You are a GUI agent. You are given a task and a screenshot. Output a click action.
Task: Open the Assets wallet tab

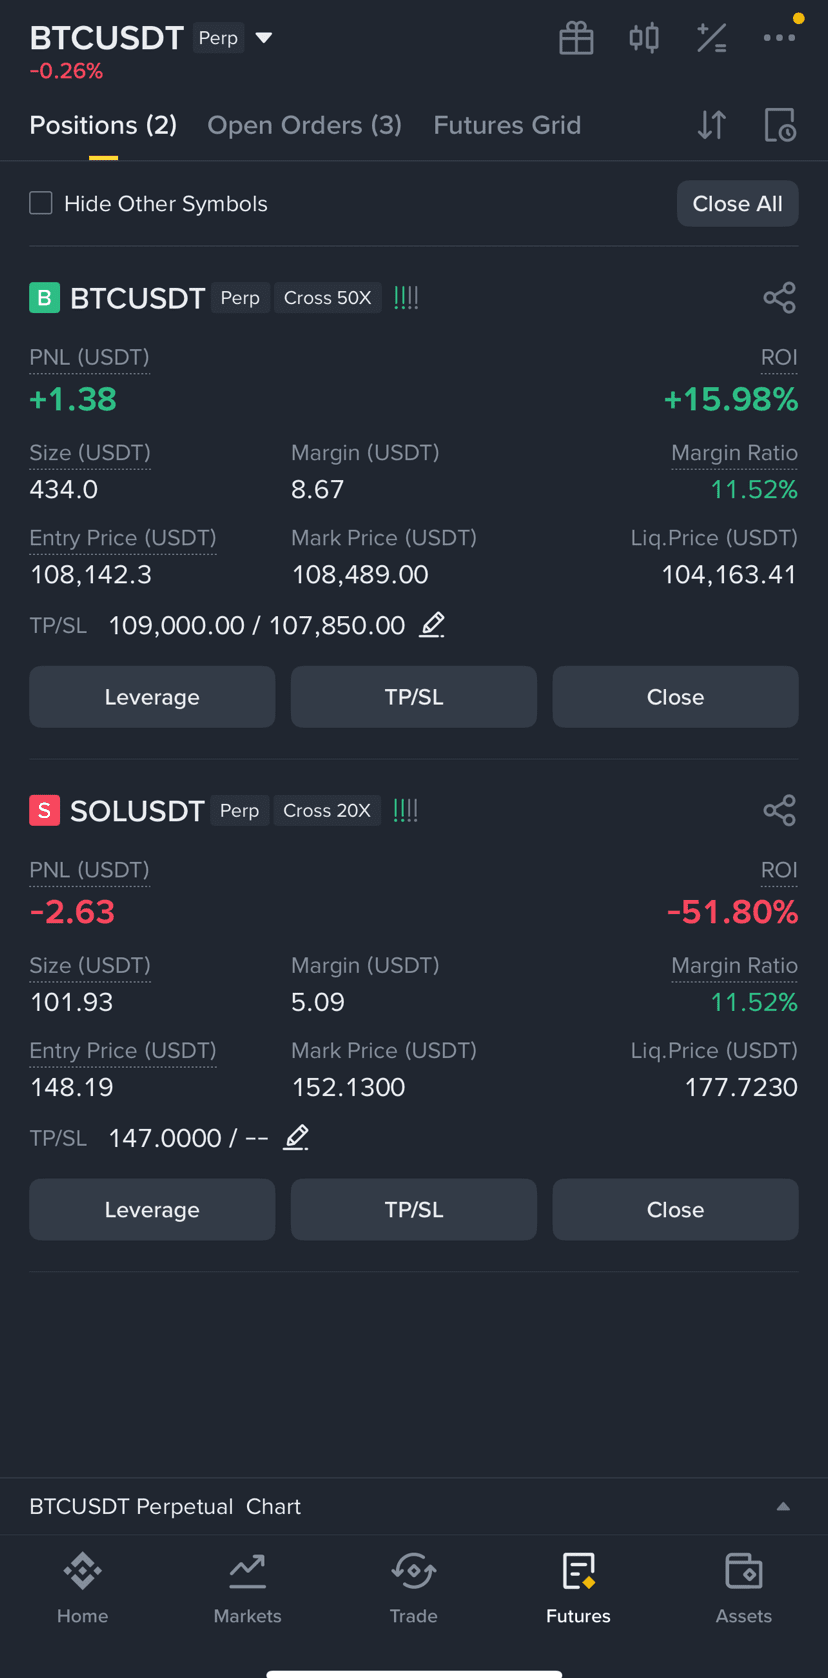coord(744,1588)
